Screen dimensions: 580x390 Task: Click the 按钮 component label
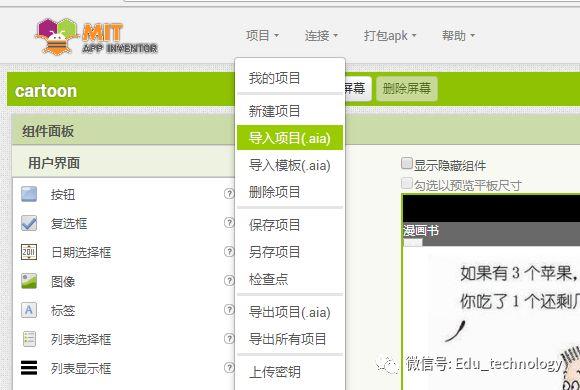(x=63, y=195)
